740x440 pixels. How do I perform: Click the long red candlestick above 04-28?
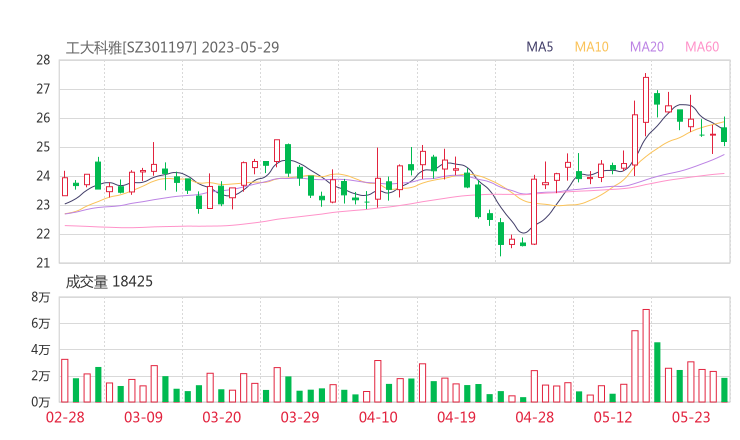(534, 212)
